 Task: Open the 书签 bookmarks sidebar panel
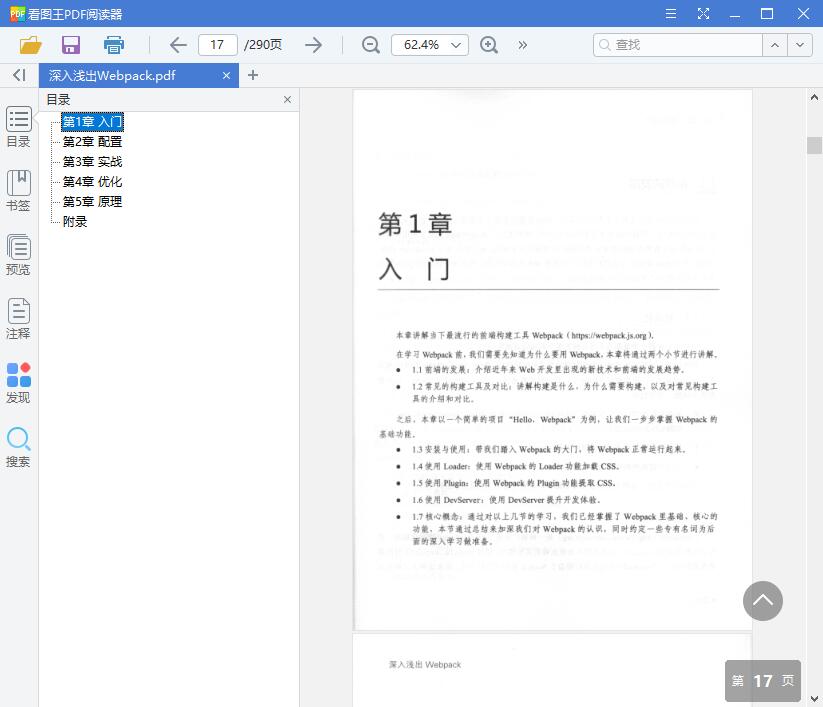coord(18,191)
